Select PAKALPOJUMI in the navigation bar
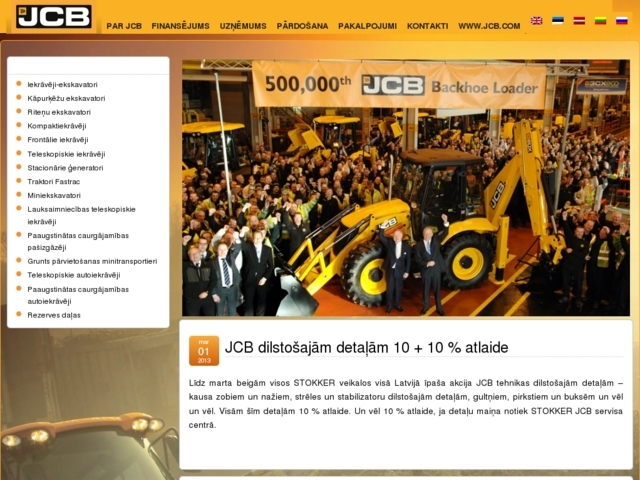 pyautogui.click(x=367, y=26)
